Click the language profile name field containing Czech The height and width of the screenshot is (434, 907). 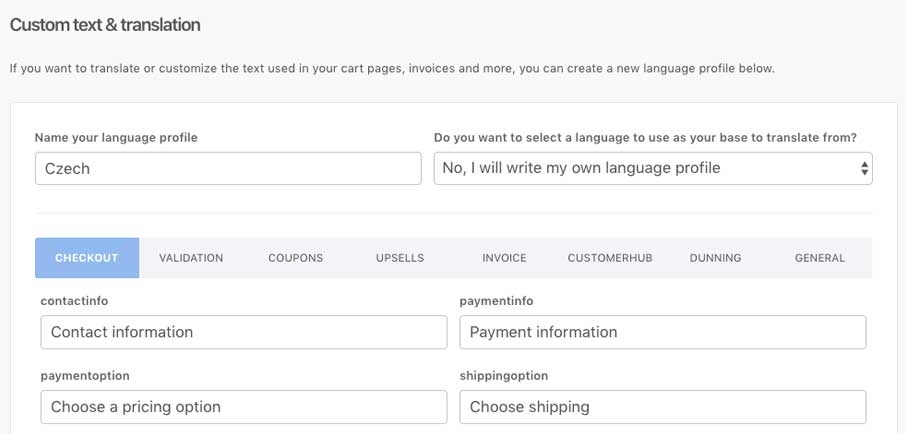point(228,168)
